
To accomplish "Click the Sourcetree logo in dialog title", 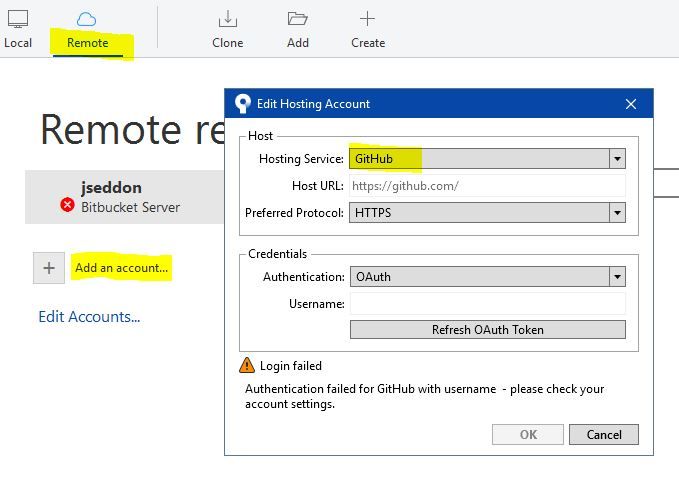I will (242, 104).
